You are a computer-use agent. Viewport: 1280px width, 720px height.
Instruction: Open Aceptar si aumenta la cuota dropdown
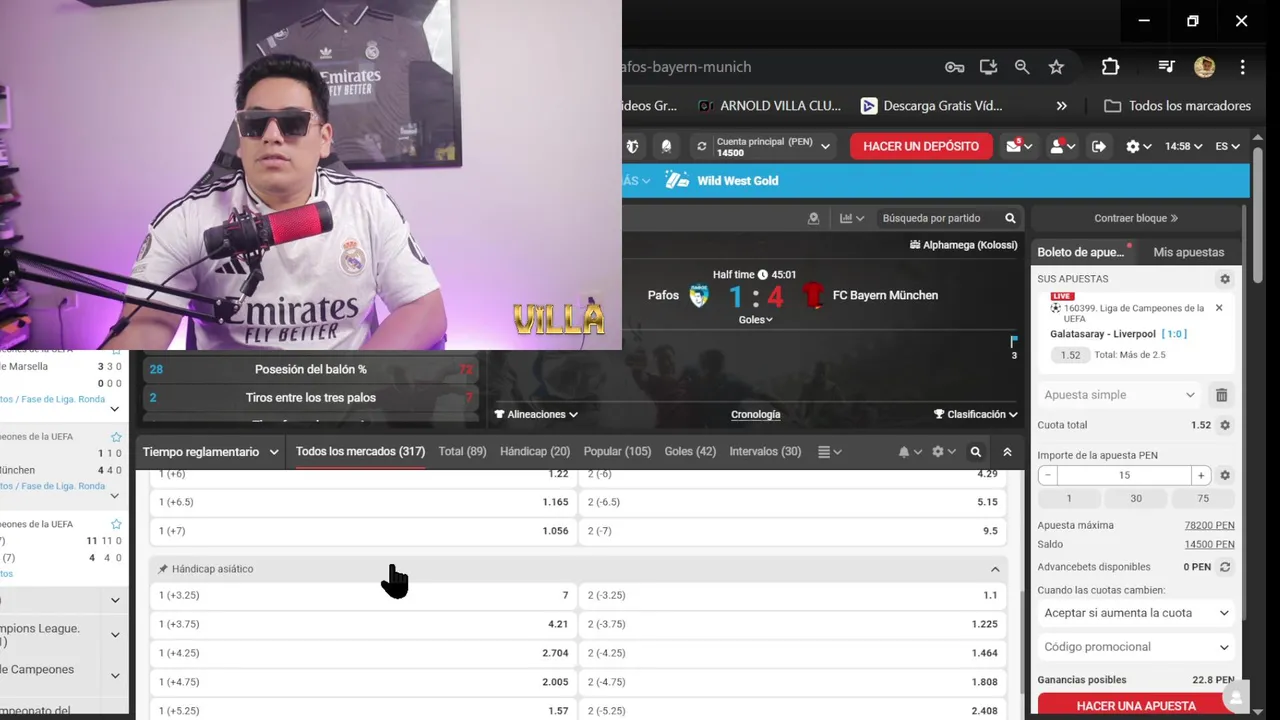click(1136, 613)
